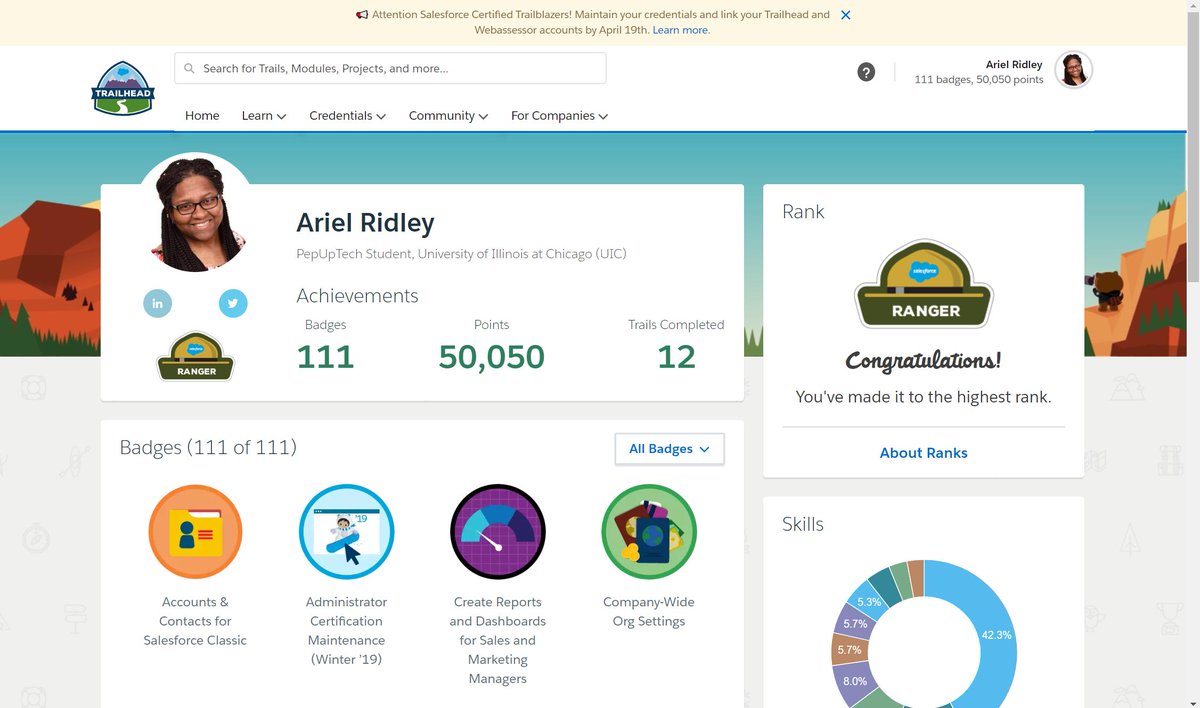Go to the Home menu item

point(202,116)
